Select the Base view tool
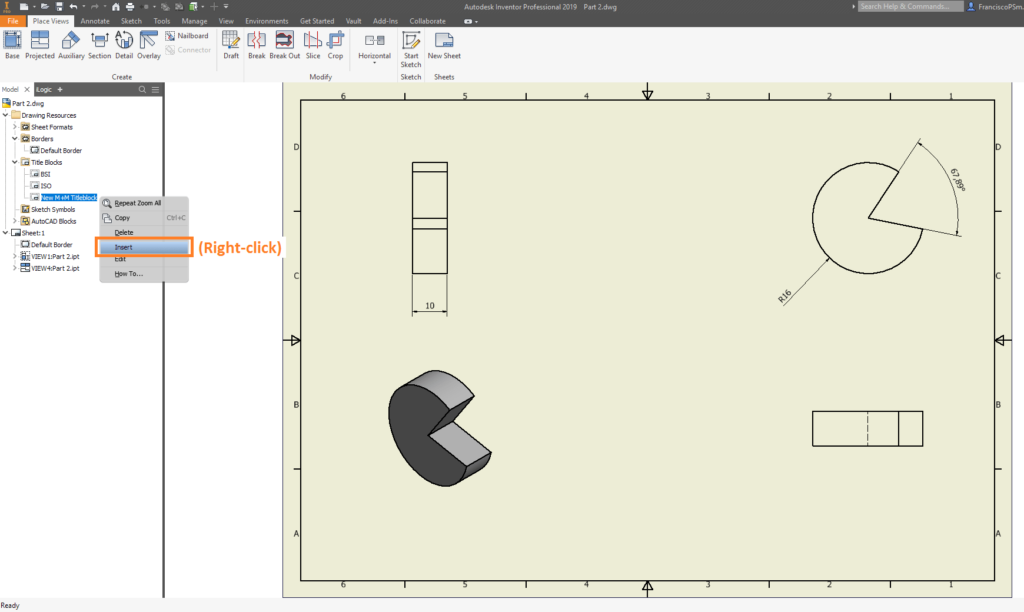This screenshot has height=612, width=1024. 12,44
